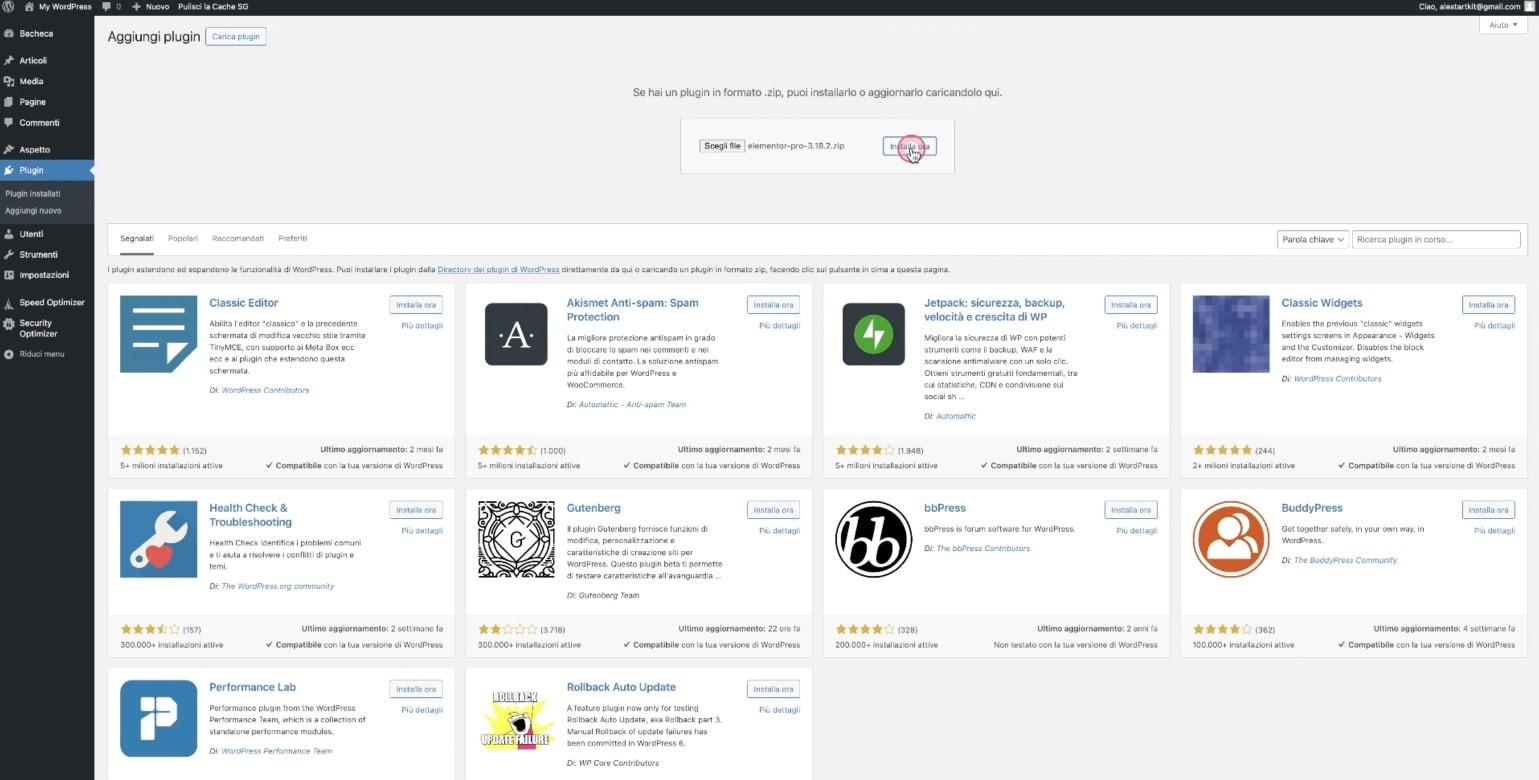
Task: Select the bbPress plugin logo
Action: (873, 538)
